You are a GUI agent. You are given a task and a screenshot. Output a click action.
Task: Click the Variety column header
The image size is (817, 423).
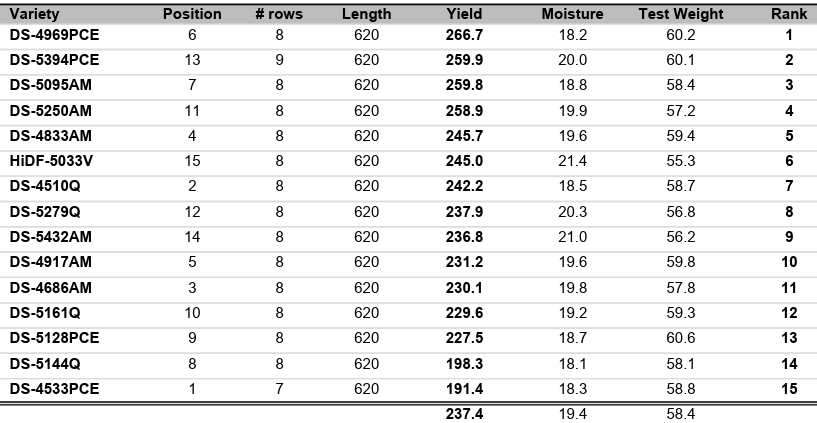pyautogui.click(x=35, y=15)
